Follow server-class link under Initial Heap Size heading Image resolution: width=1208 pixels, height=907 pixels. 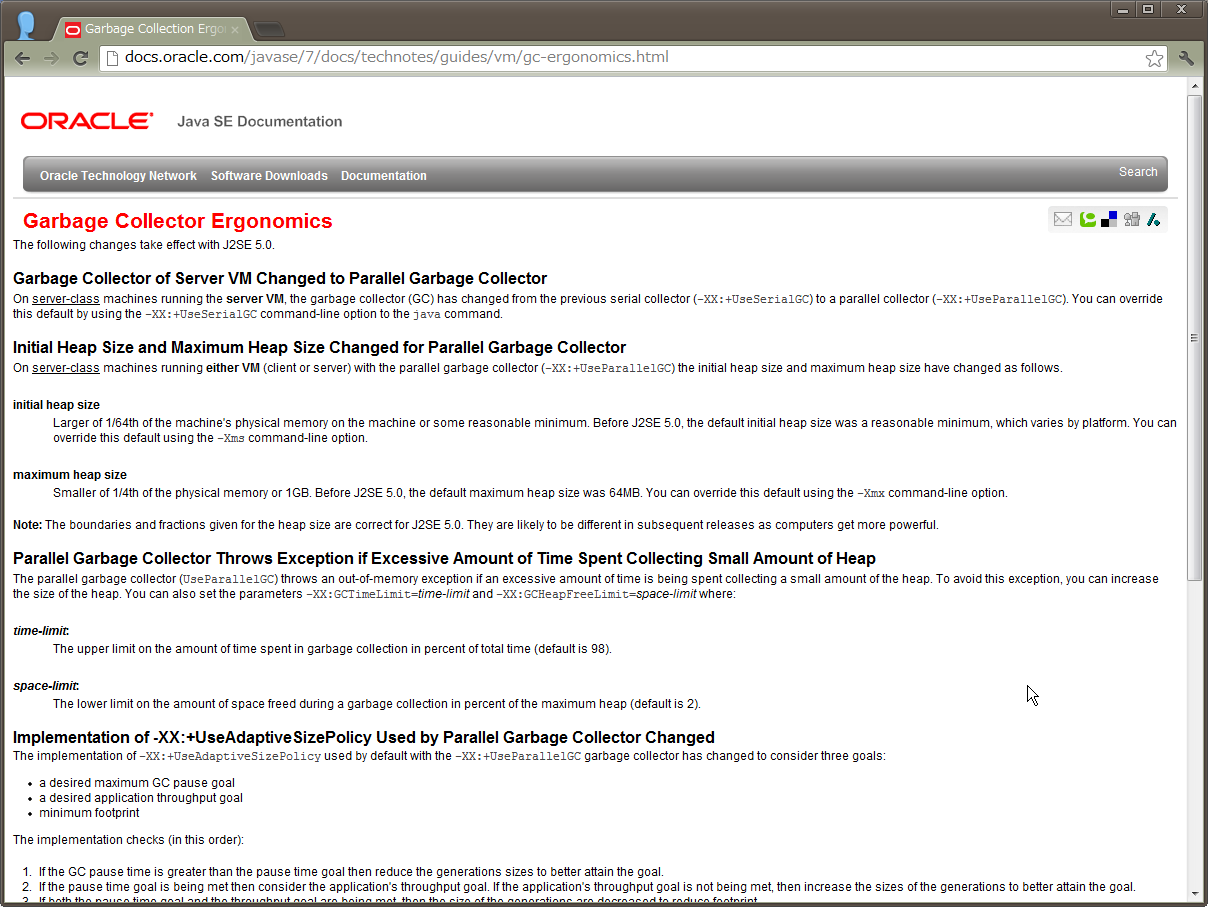point(66,368)
